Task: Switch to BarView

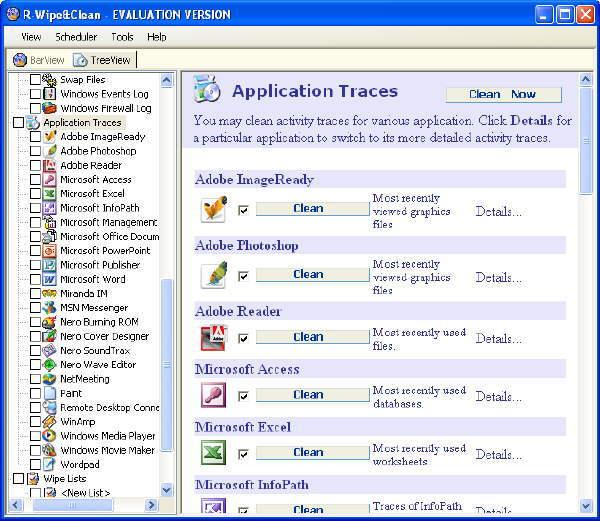Action: 39,60
